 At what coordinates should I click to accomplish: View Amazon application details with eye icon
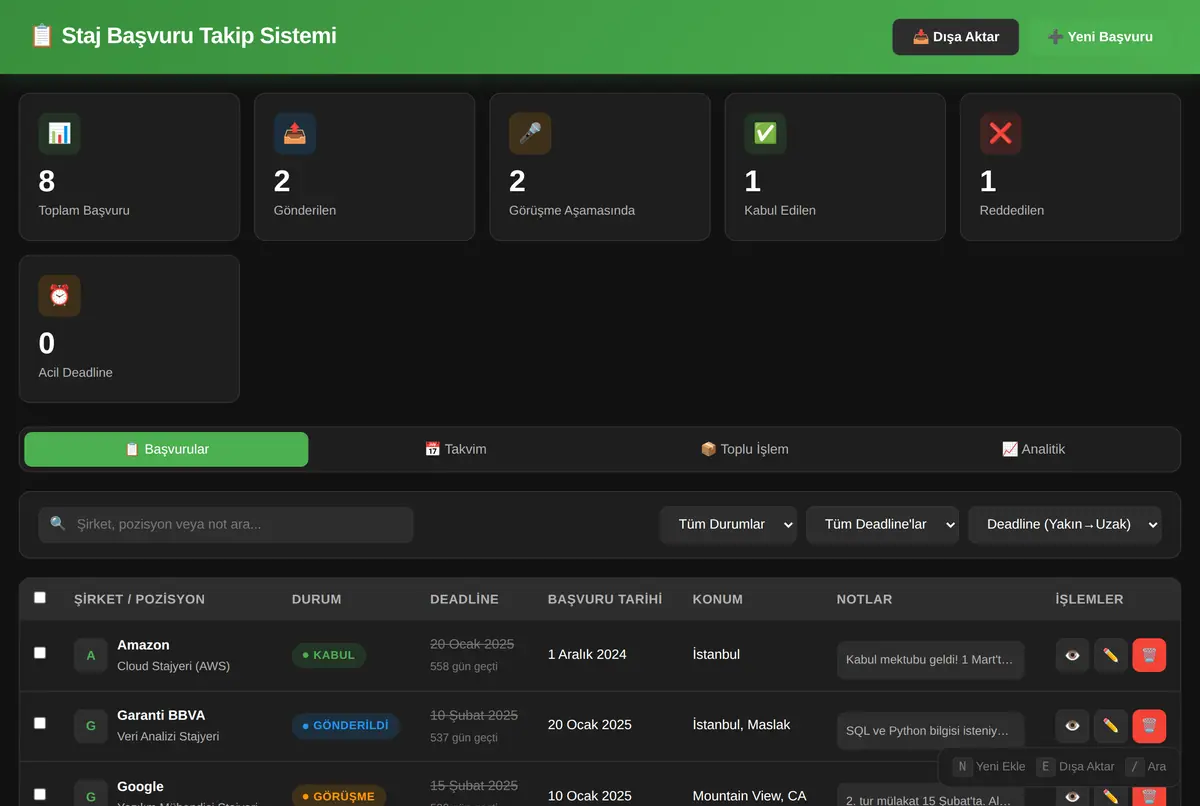tap(1073, 655)
